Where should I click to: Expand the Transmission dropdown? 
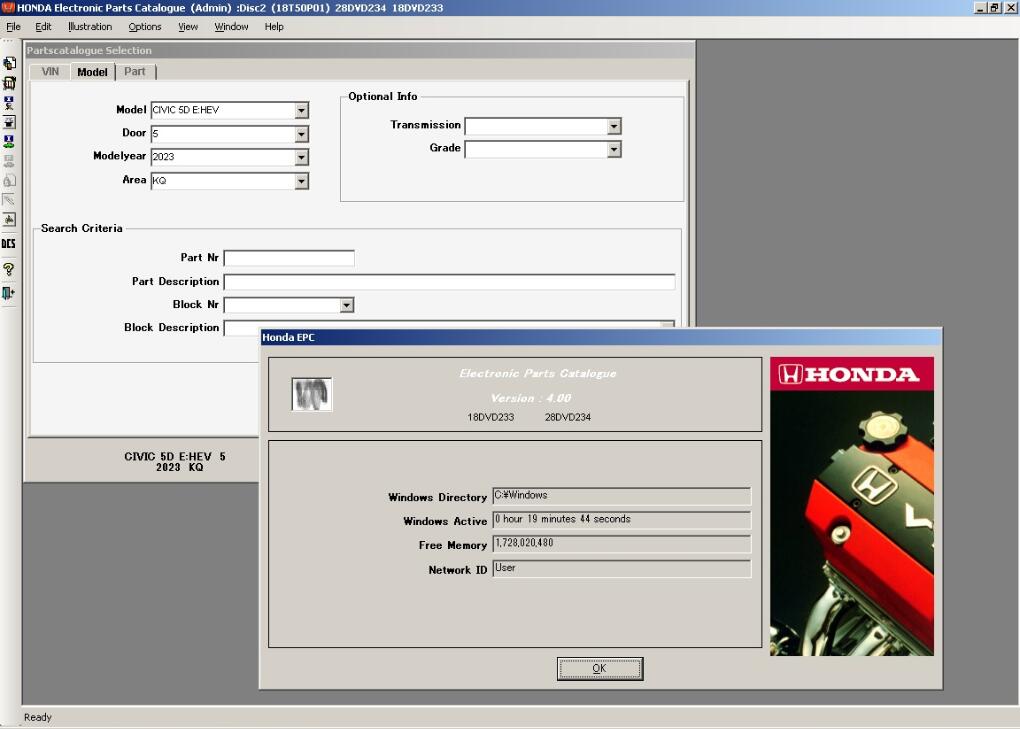614,126
